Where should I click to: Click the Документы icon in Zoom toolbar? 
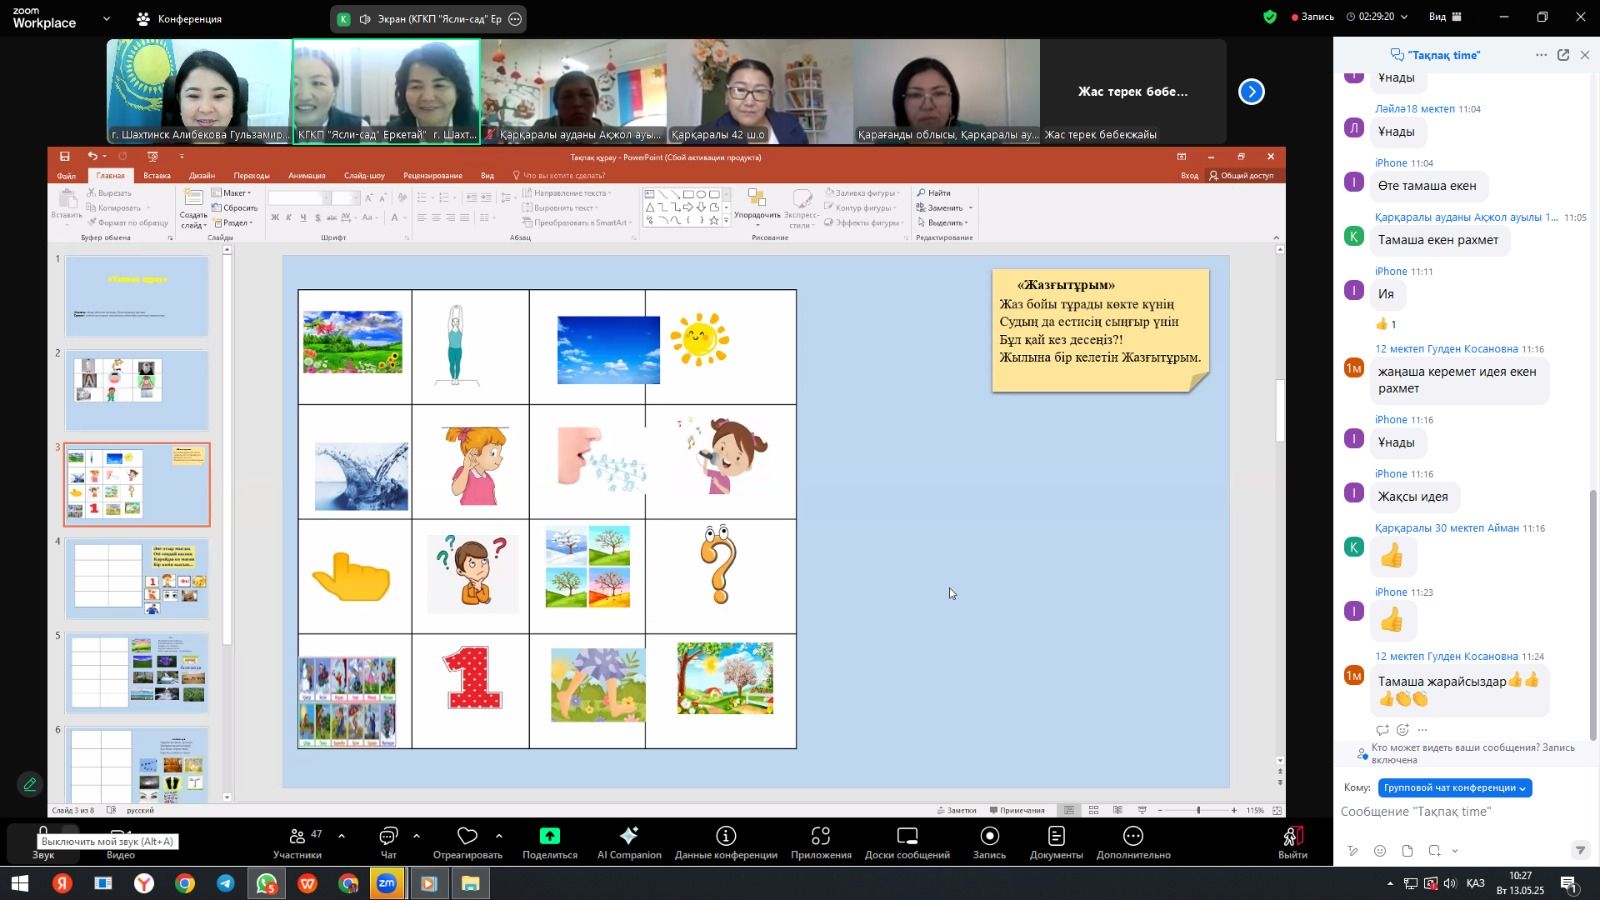[x=1056, y=836]
